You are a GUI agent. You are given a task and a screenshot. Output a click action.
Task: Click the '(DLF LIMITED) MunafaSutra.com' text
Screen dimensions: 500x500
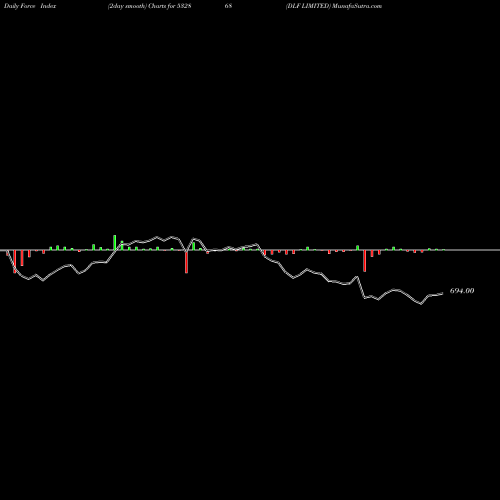pyautogui.click(x=334, y=6)
